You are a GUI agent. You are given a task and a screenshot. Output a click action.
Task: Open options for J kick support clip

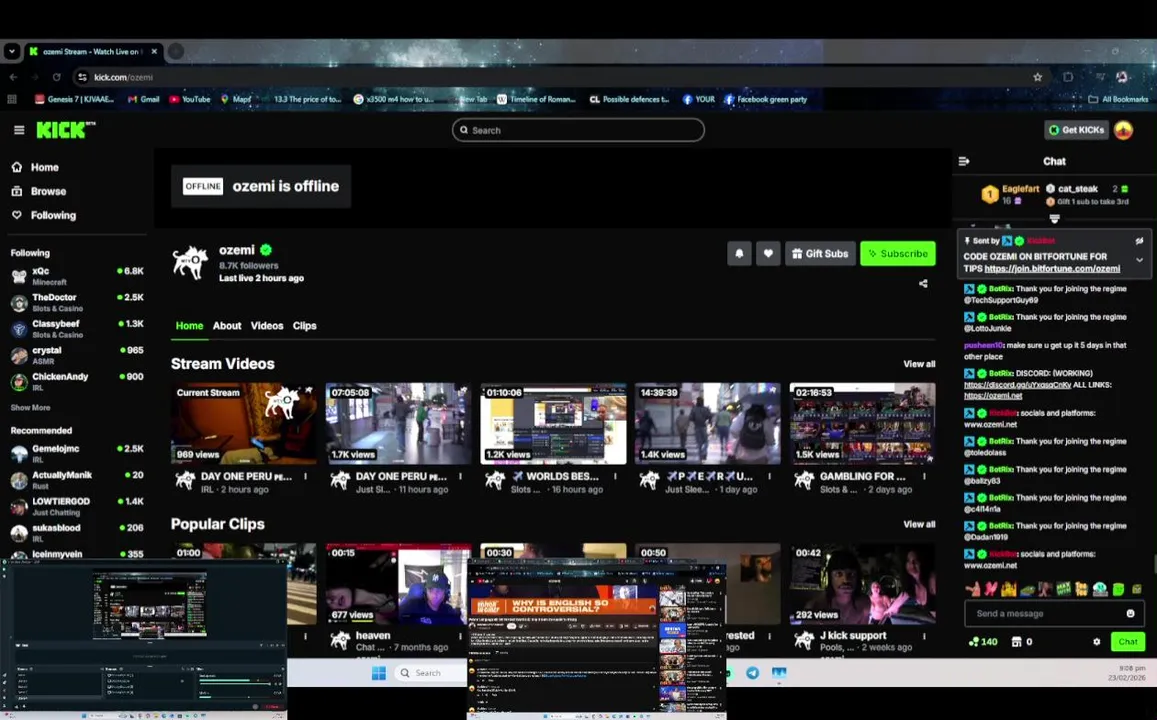(x=925, y=636)
